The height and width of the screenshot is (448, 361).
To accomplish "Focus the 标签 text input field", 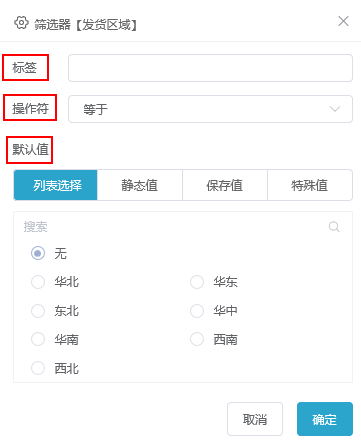I will click(x=210, y=68).
